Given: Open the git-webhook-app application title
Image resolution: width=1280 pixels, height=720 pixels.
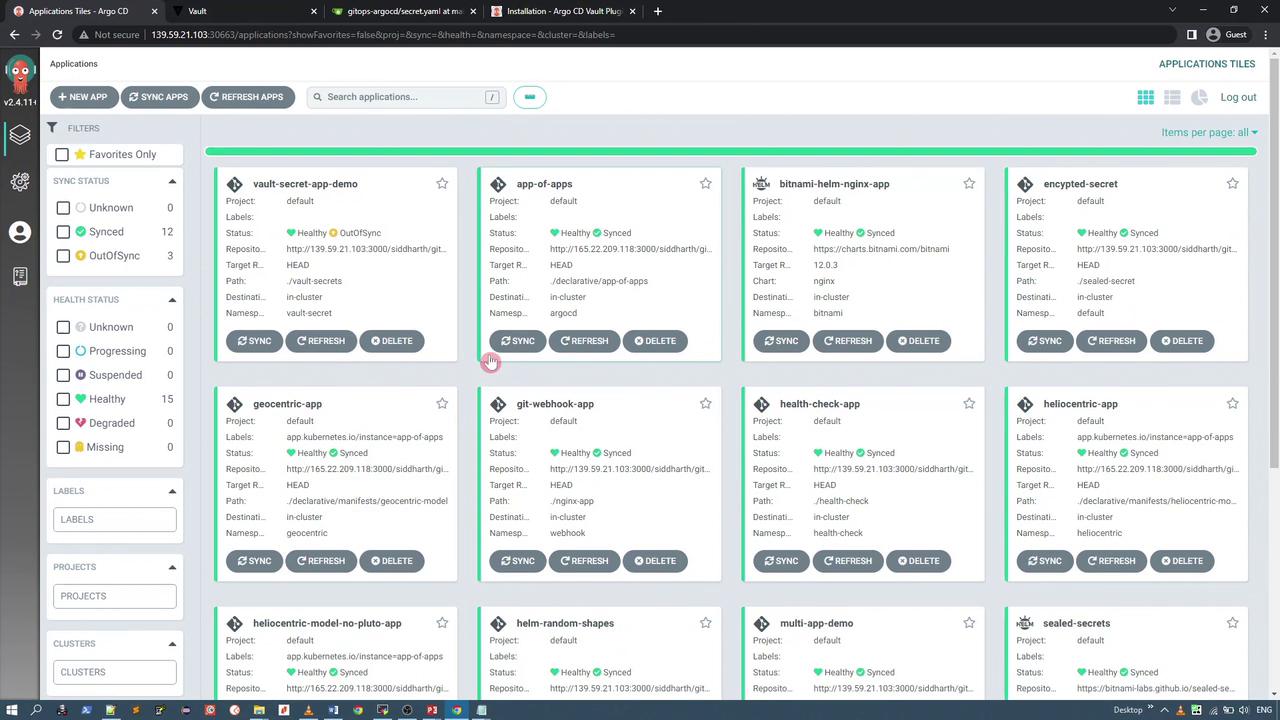Looking at the screenshot, I should 555,404.
